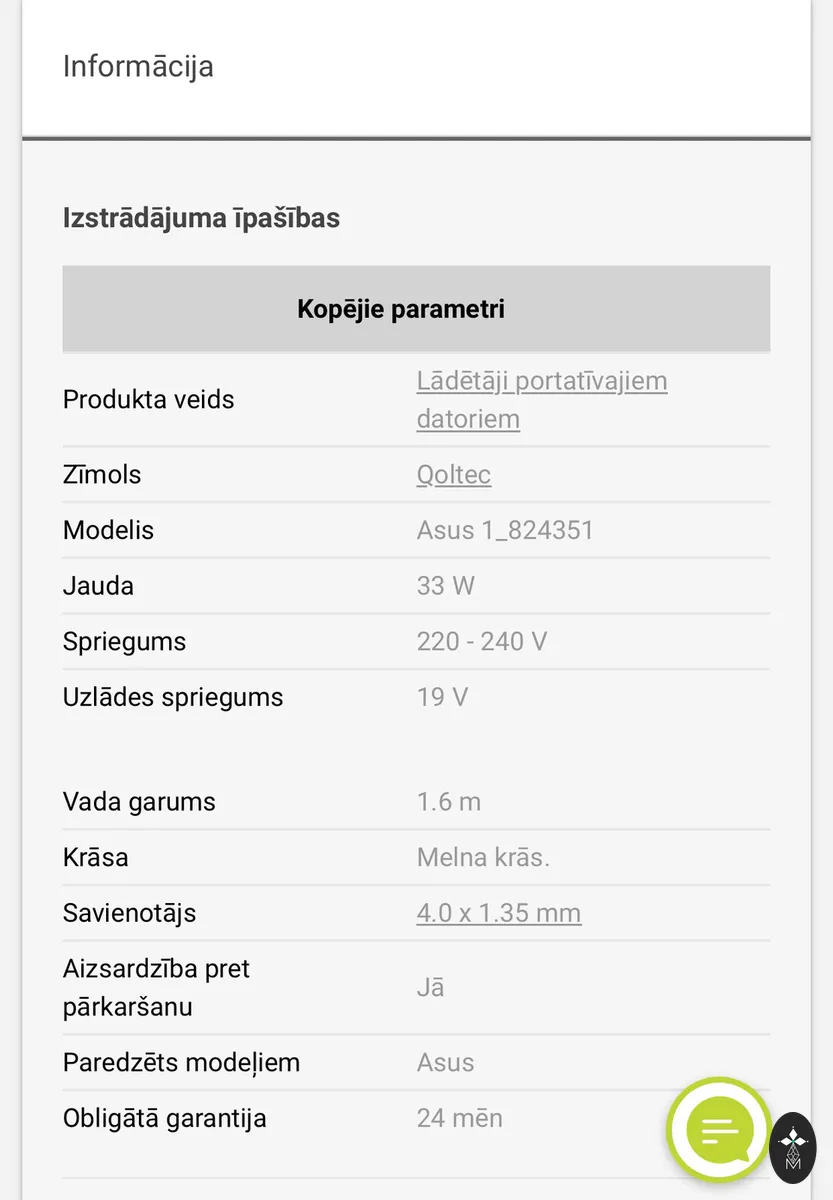The width and height of the screenshot is (833, 1200).
Task: Click the Obligātā garantija label
Action: (164, 1118)
